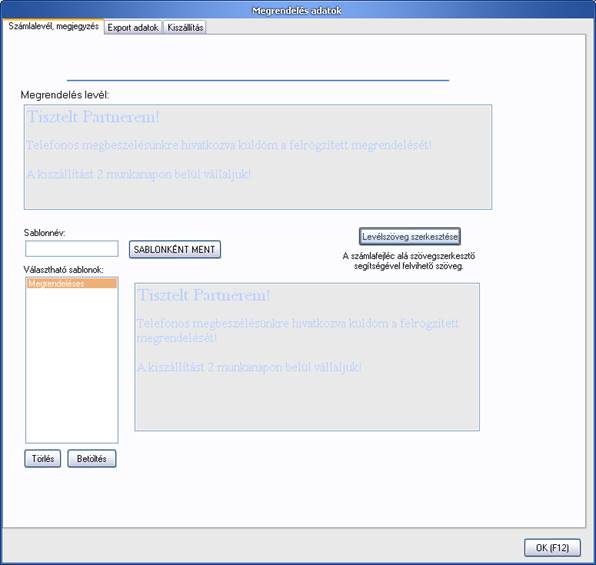Click the Megrendelés adatok title bar
This screenshot has width=596, height=565.
point(297,10)
